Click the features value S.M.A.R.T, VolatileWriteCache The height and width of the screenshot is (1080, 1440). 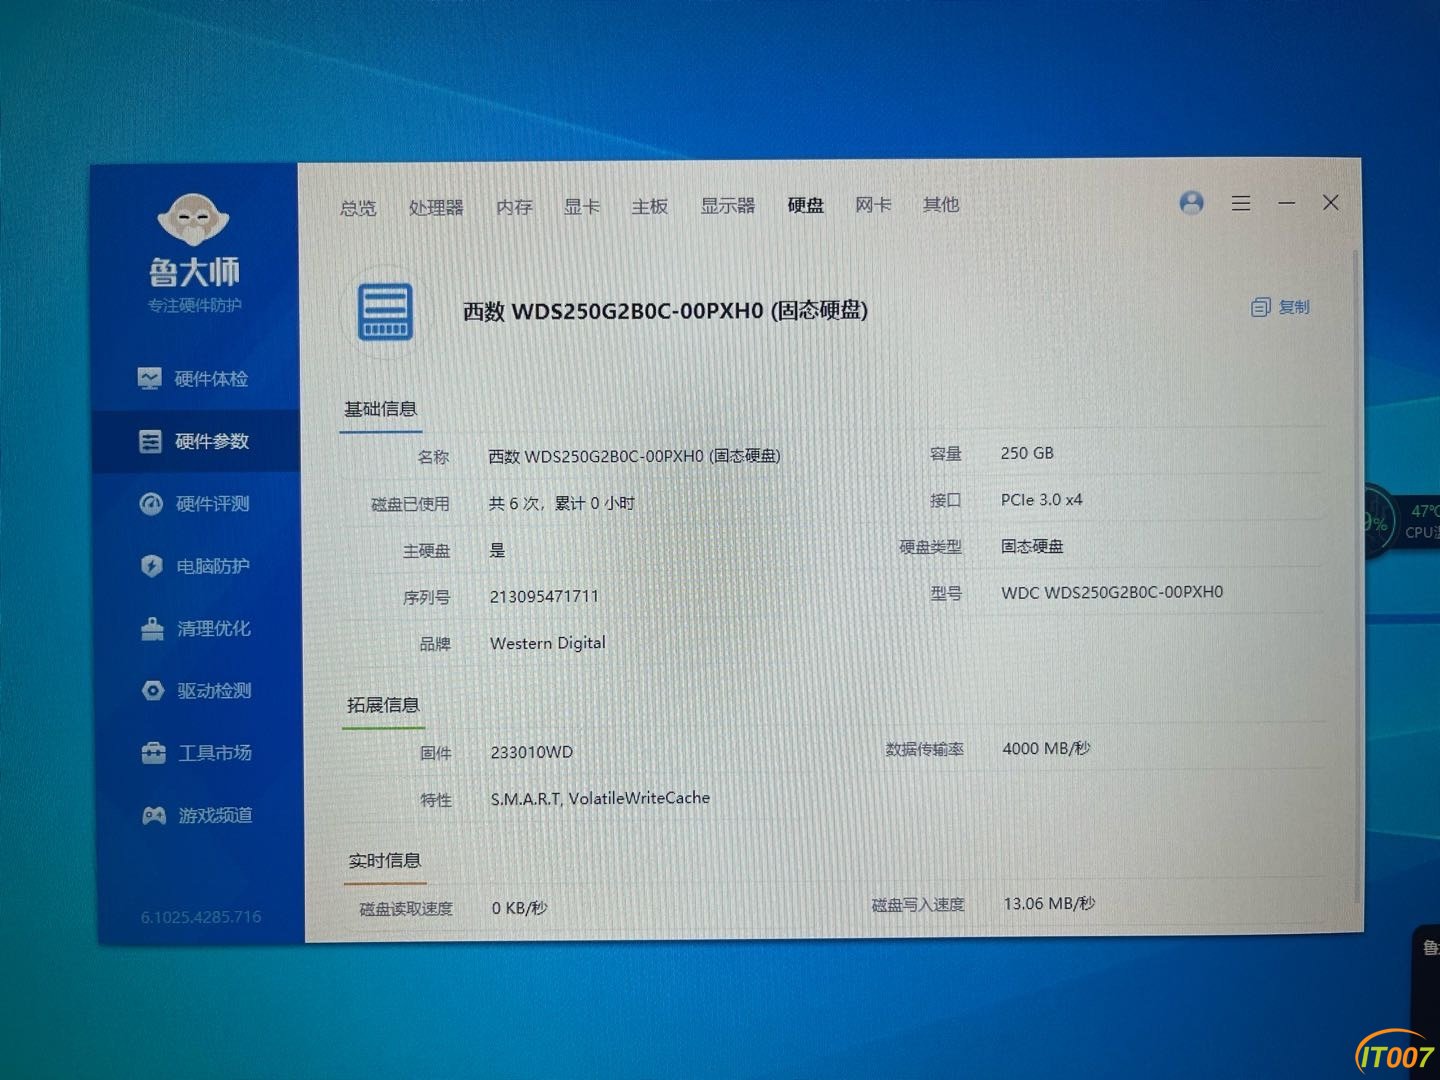pos(600,798)
